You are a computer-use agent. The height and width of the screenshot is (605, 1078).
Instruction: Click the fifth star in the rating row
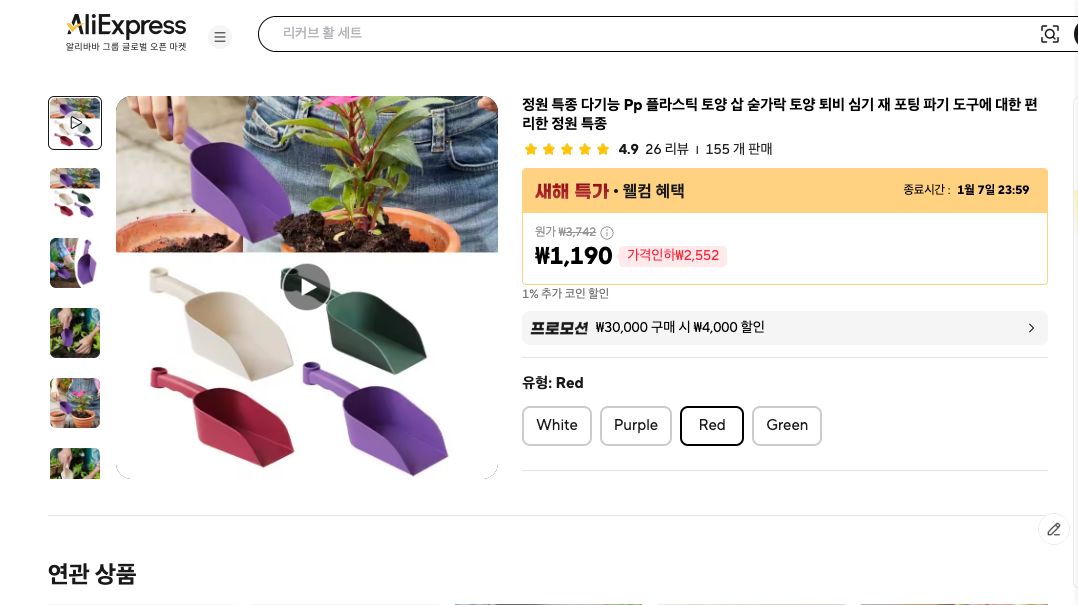pyautogui.click(x=603, y=148)
